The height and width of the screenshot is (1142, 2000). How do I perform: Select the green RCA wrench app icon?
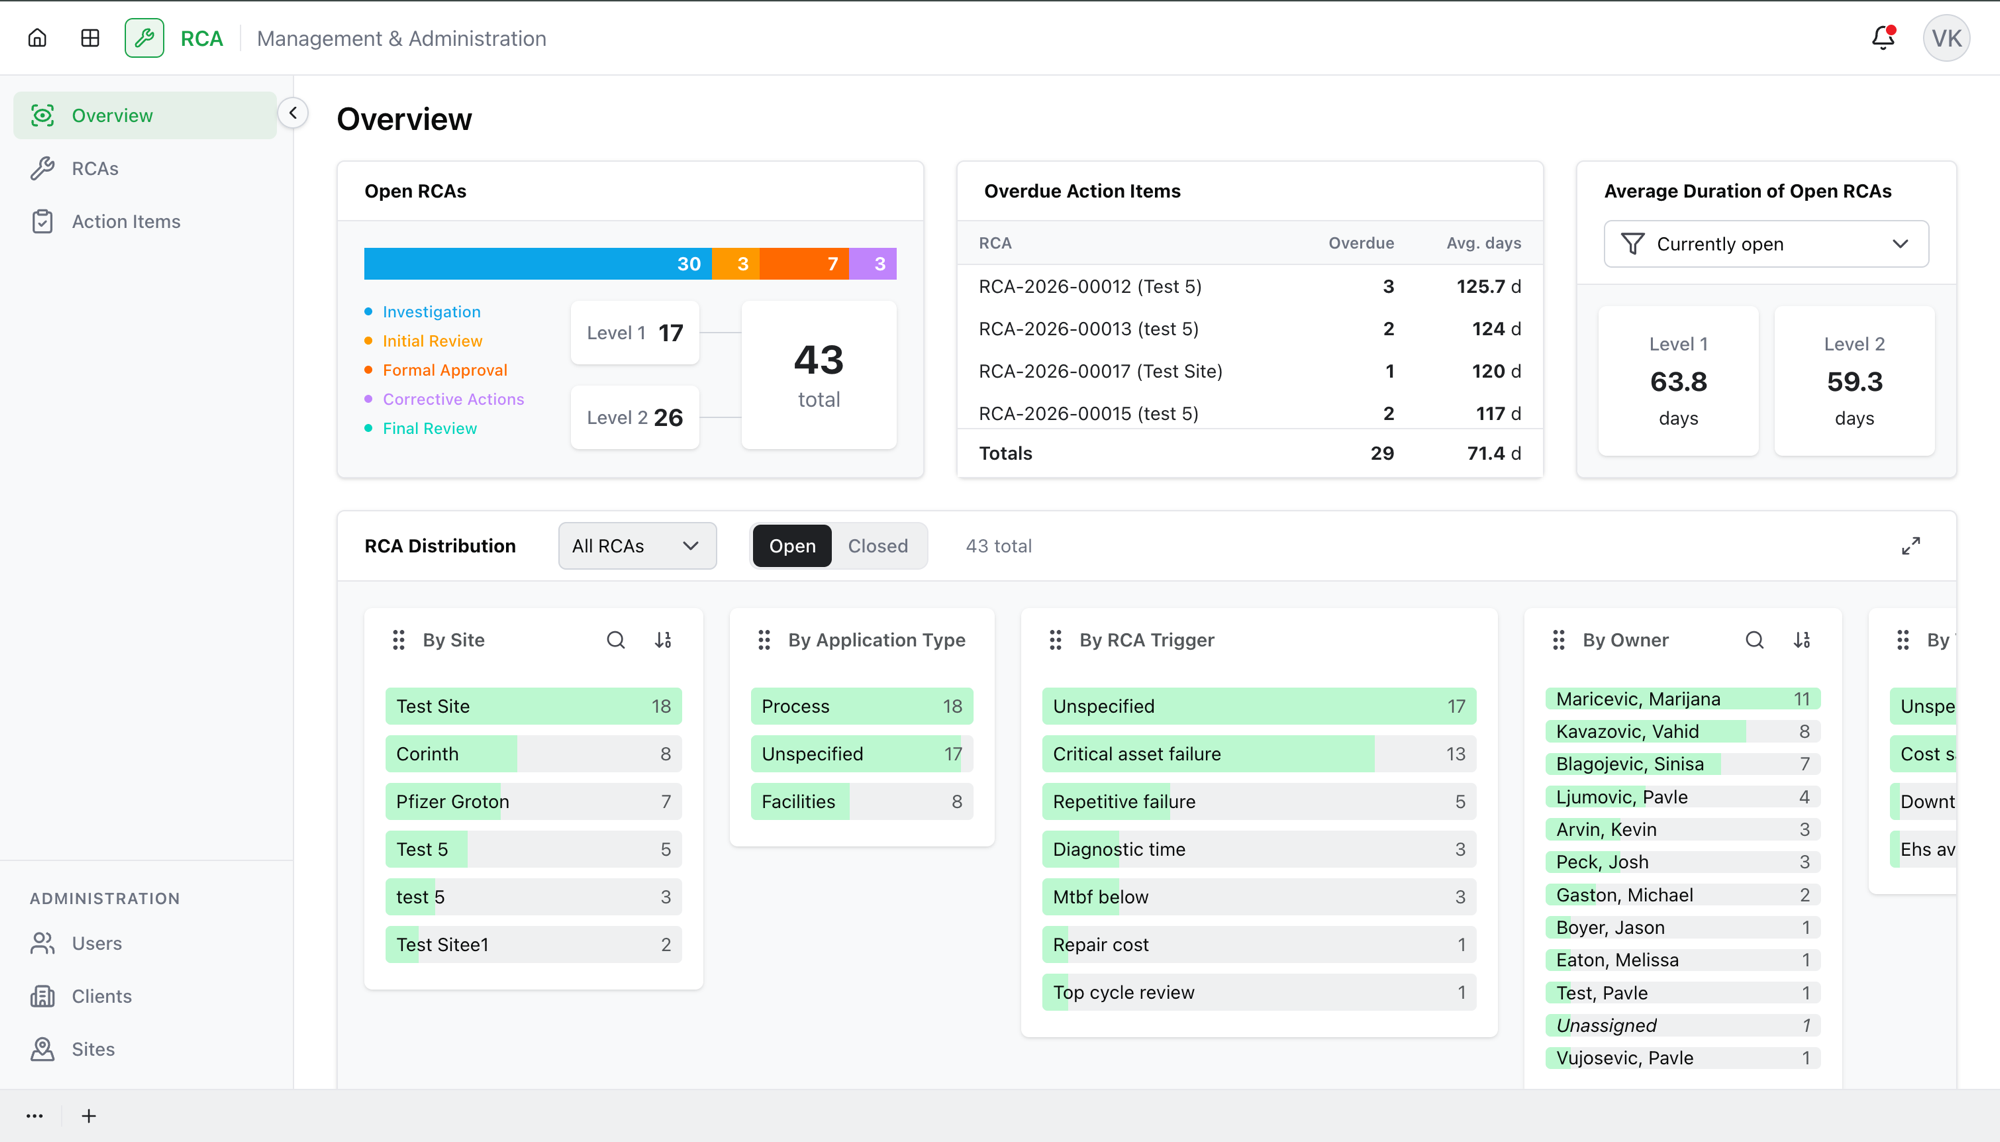(145, 38)
